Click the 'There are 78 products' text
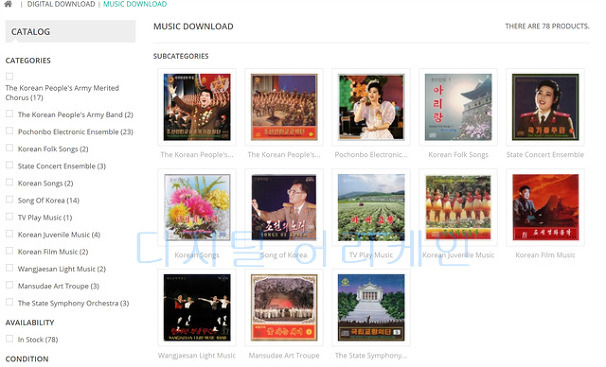 (547, 26)
